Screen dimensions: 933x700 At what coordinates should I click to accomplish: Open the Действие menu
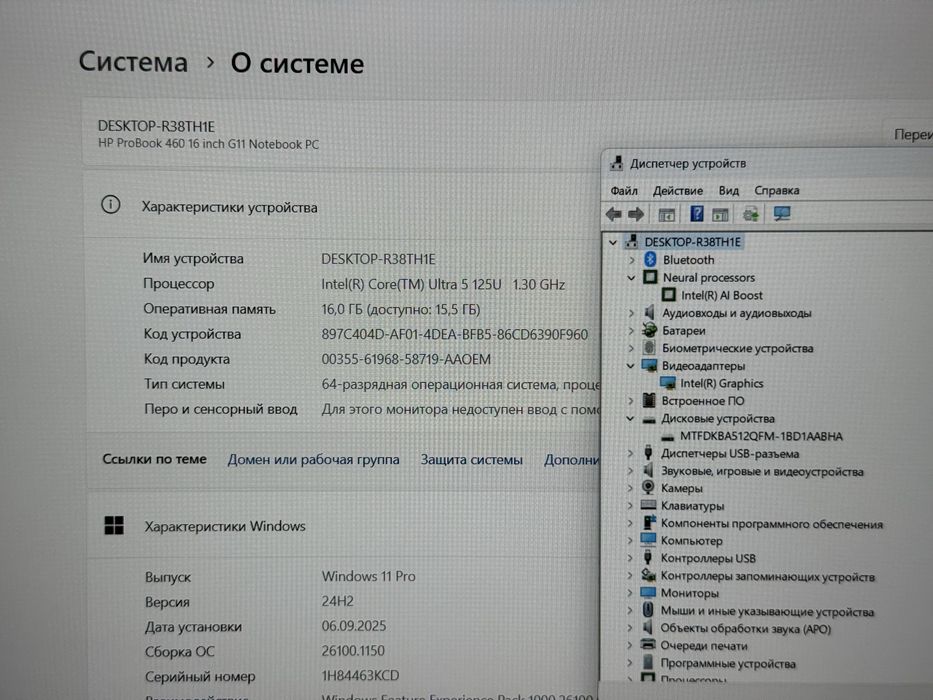click(x=678, y=190)
